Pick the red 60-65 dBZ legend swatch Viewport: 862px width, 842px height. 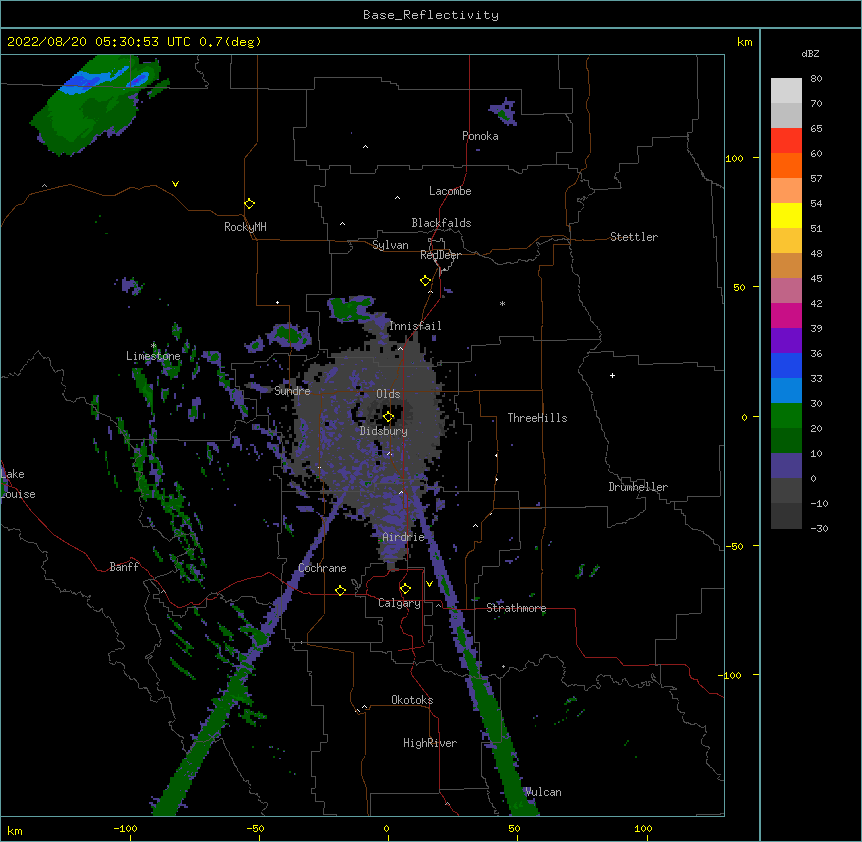(x=786, y=140)
